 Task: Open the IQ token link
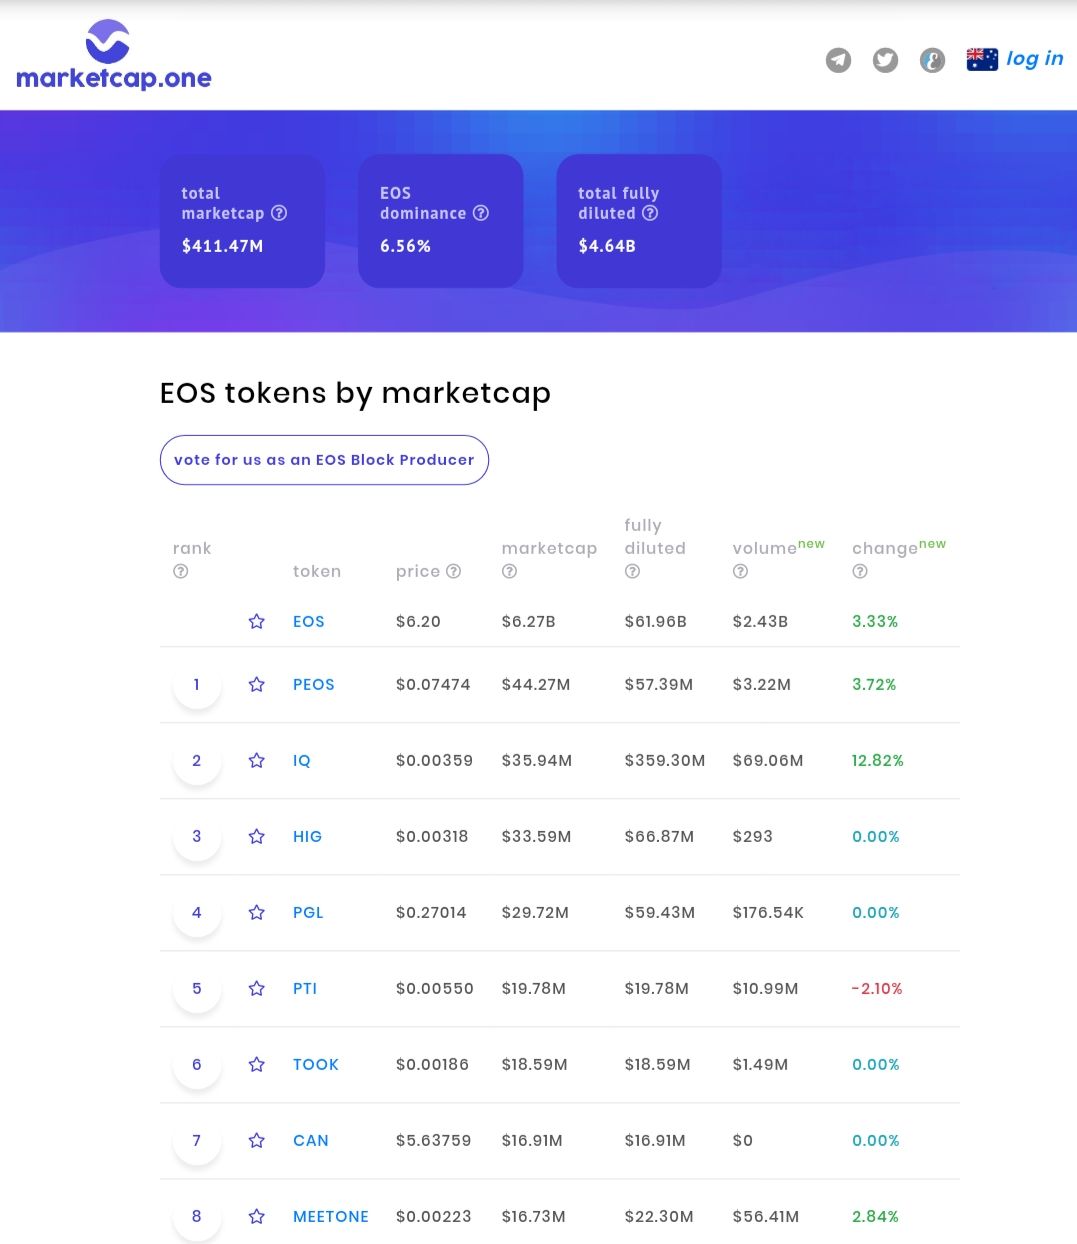[302, 760]
